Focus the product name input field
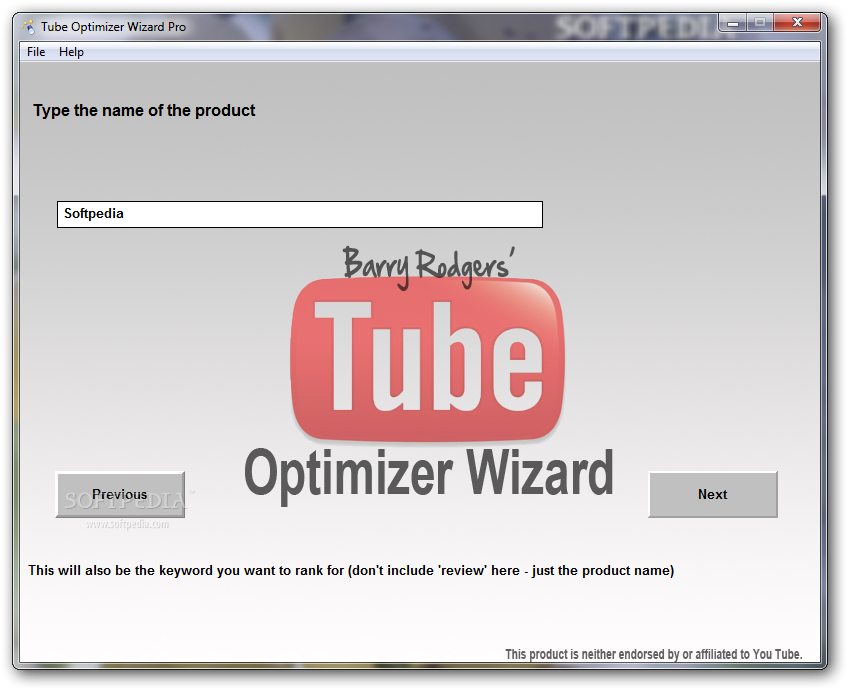 point(300,214)
